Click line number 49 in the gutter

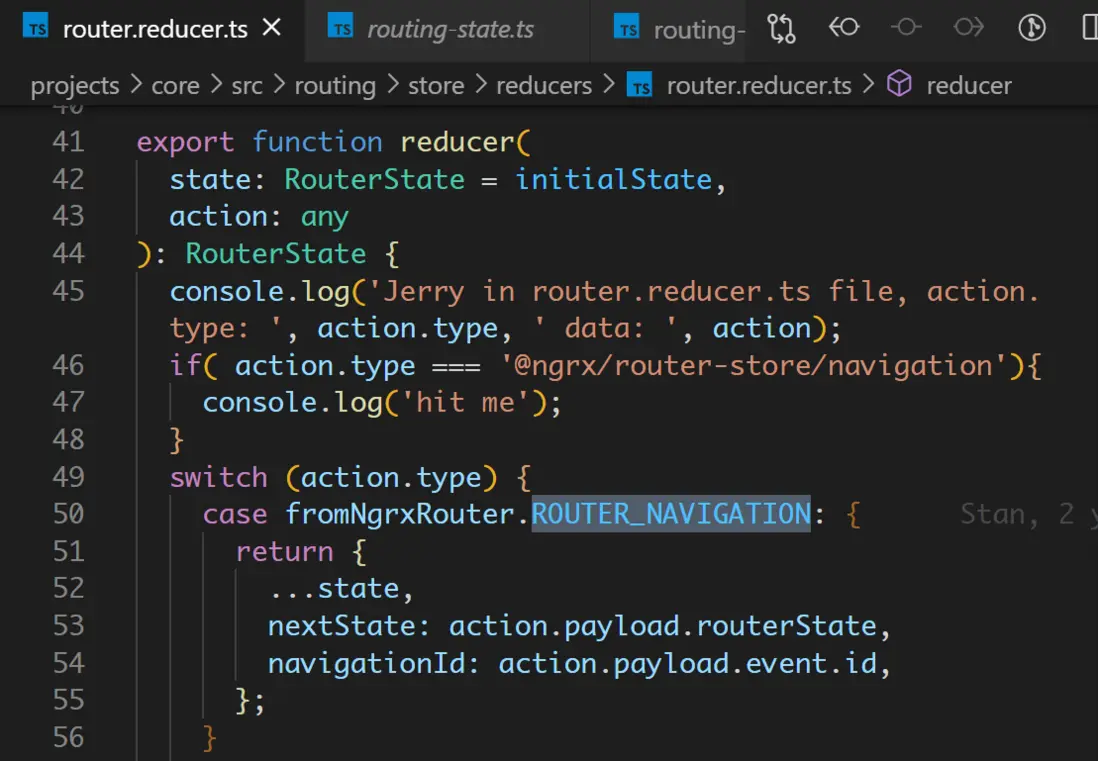tap(68, 477)
